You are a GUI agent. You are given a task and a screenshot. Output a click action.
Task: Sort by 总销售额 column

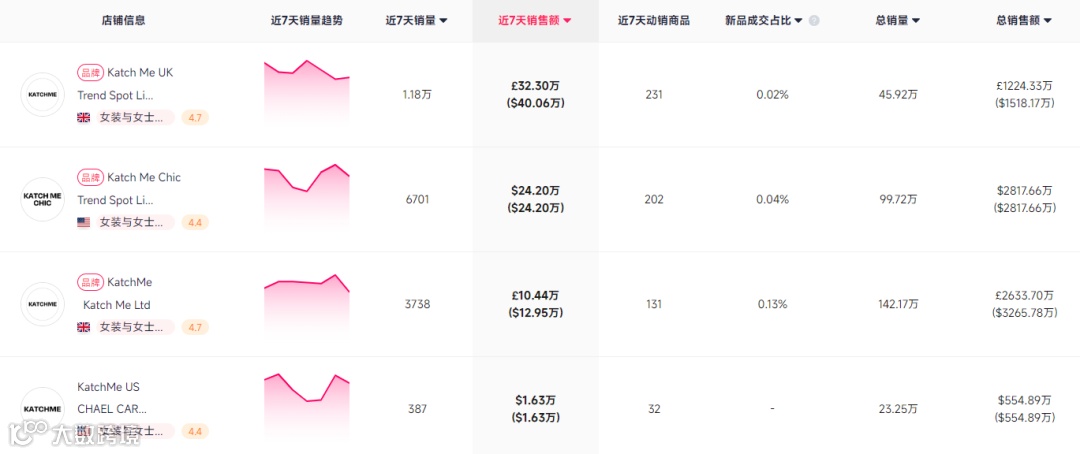pyautogui.click(x=1023, y=20)
